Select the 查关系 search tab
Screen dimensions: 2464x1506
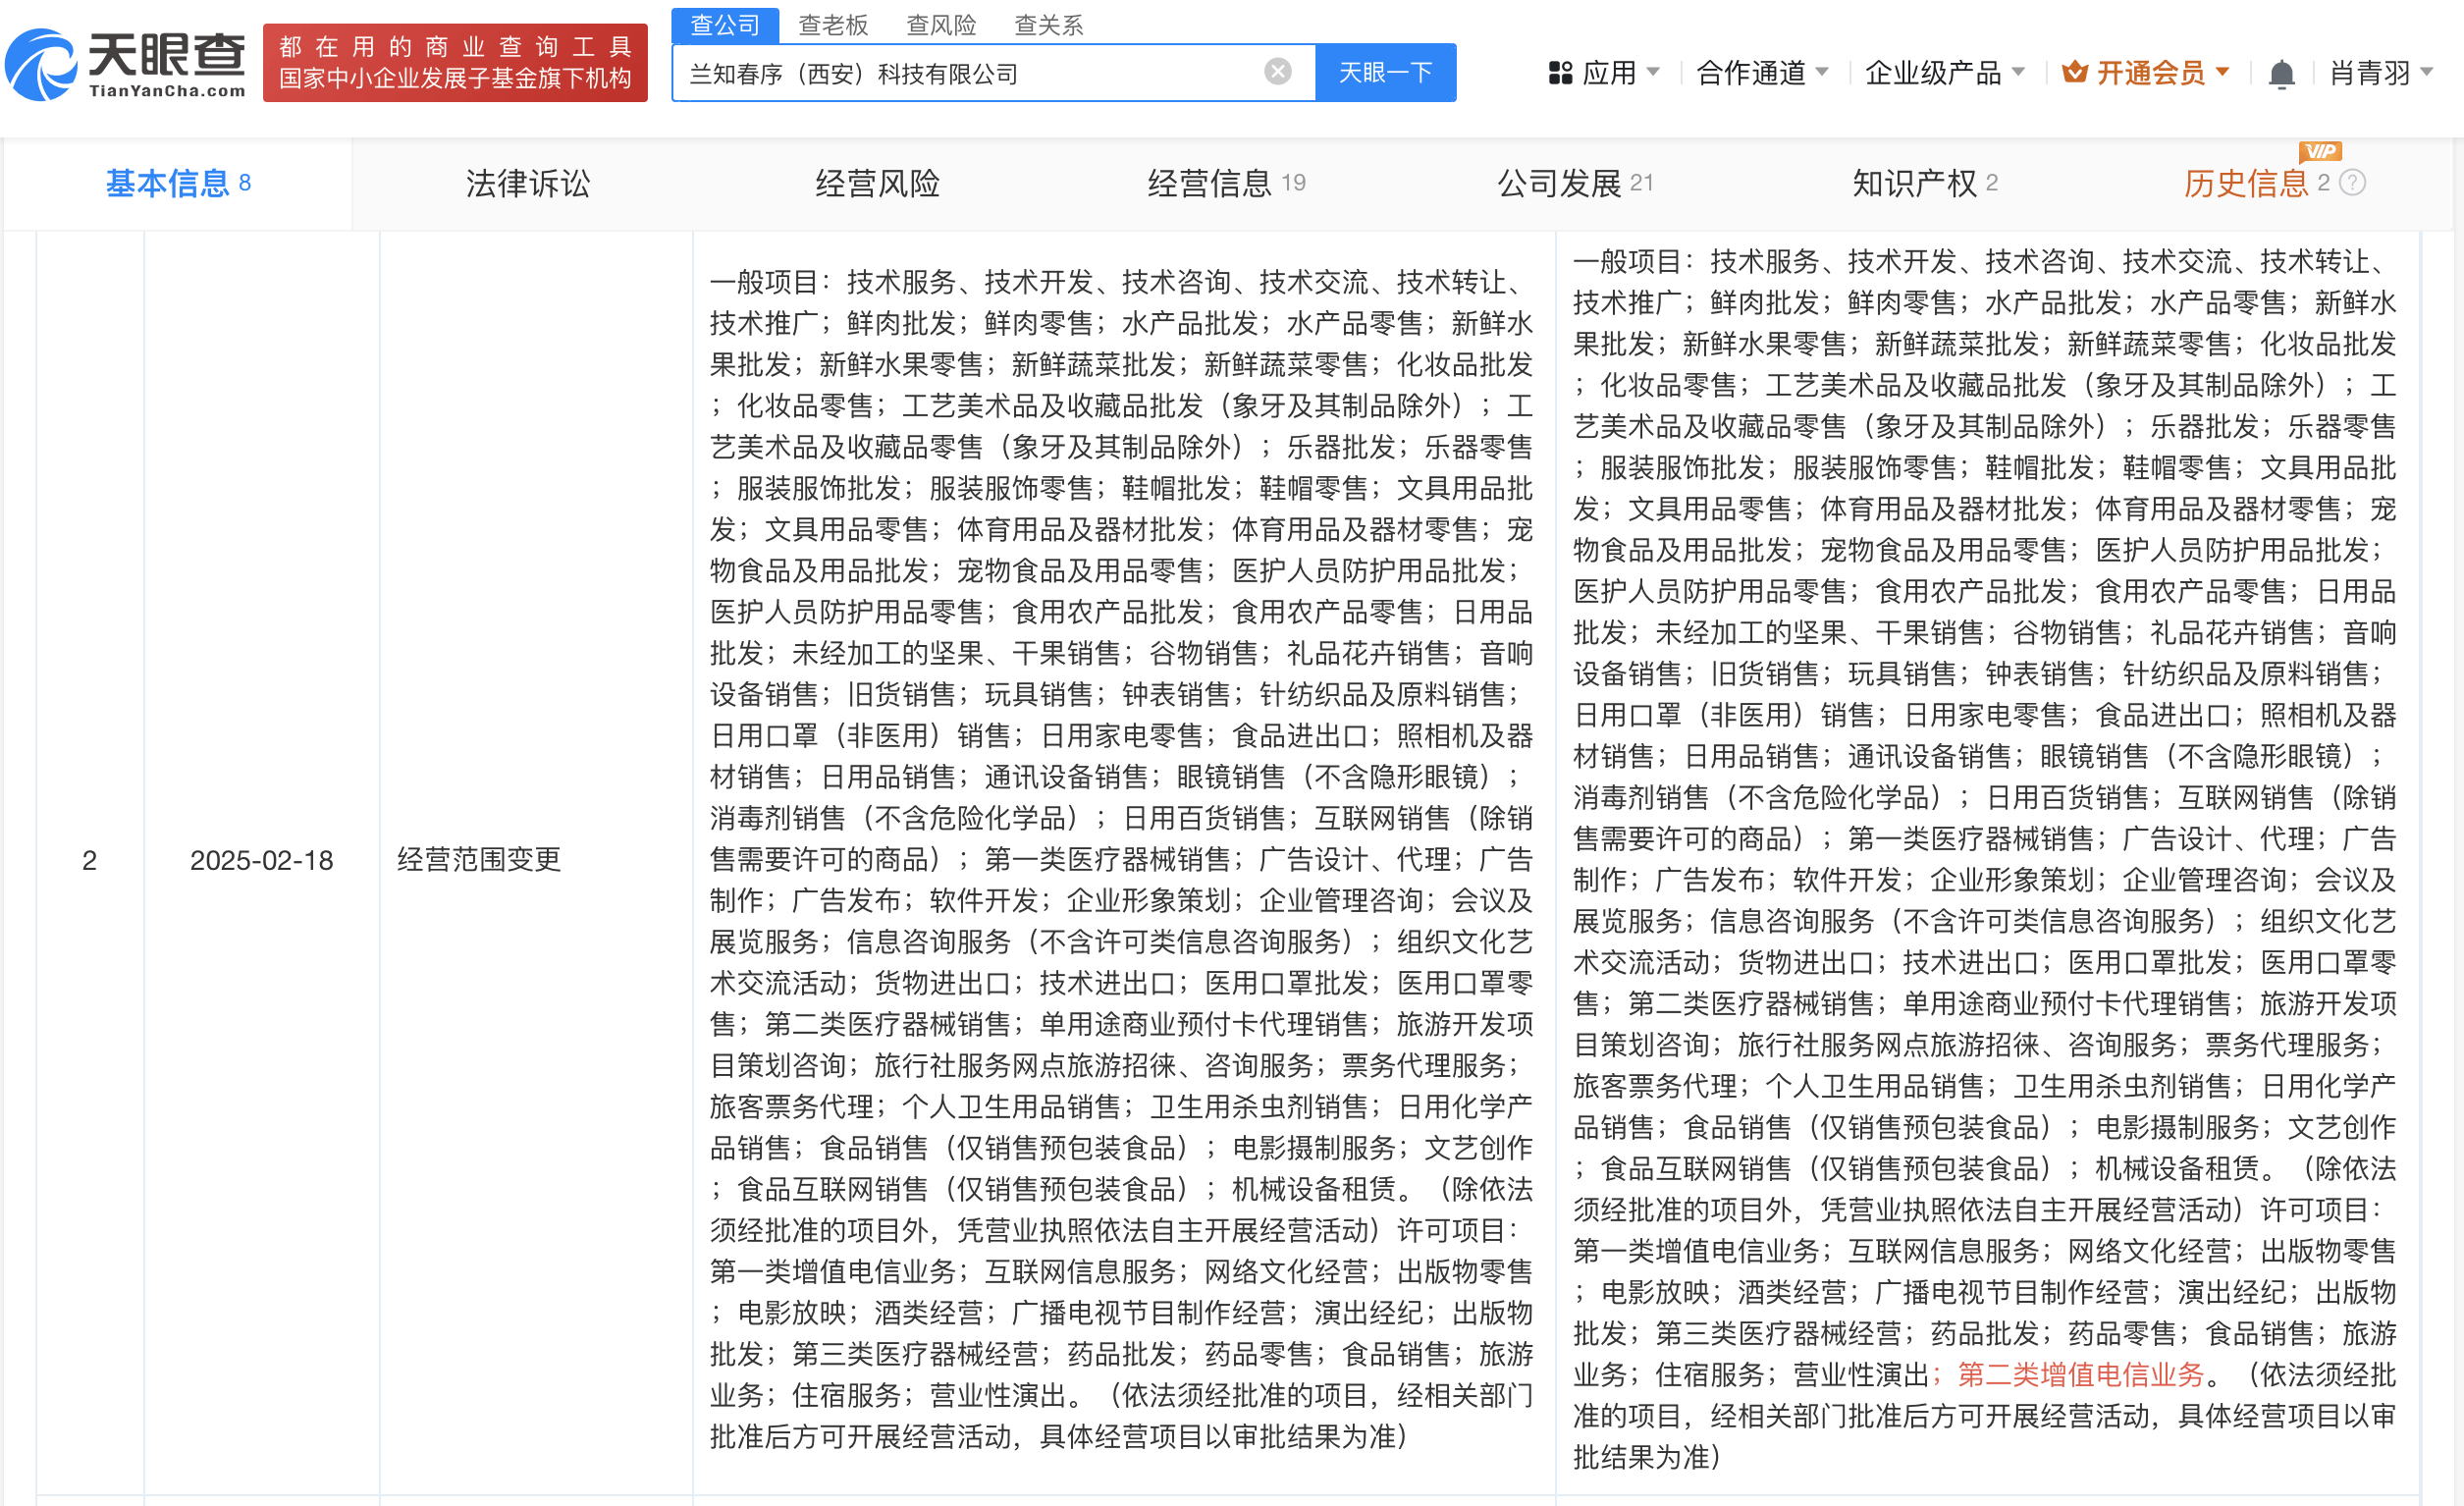click(1049, 24)
